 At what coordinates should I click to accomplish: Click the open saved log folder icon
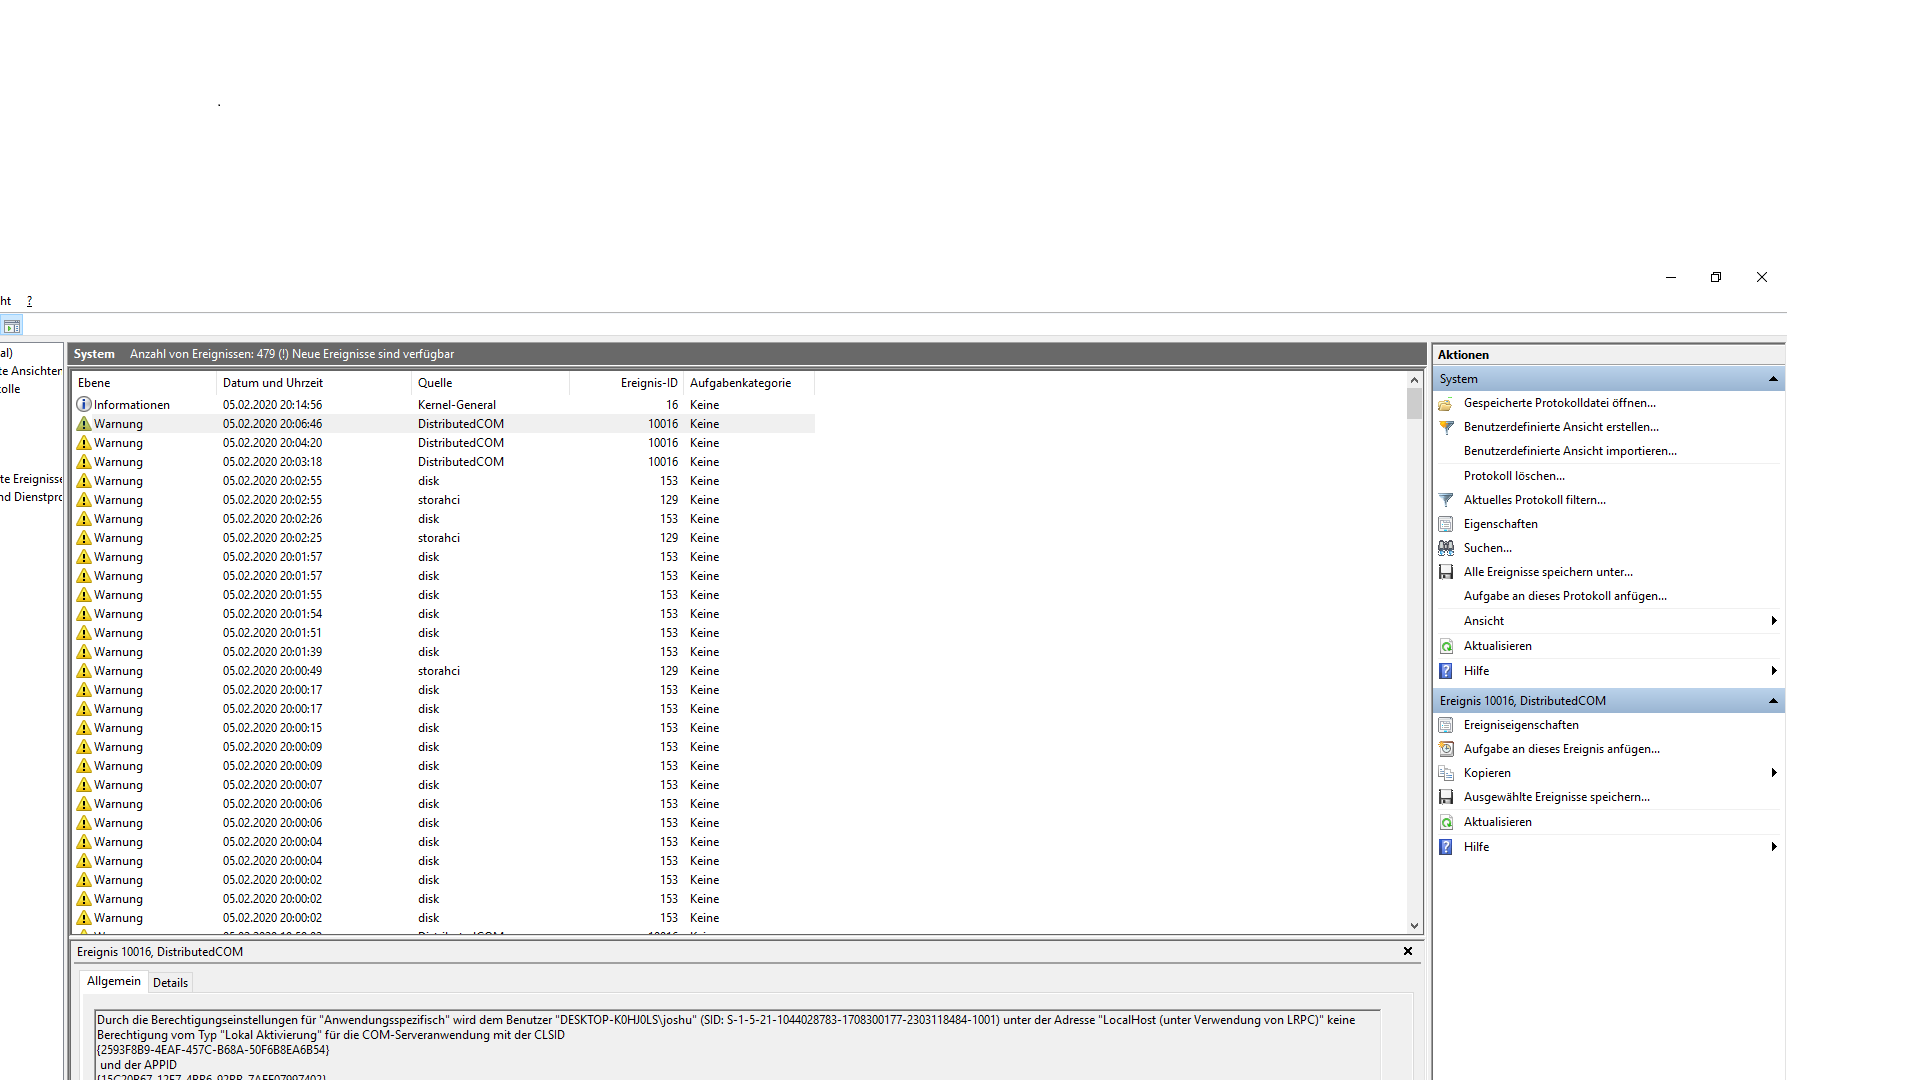tap(1446, 404)
